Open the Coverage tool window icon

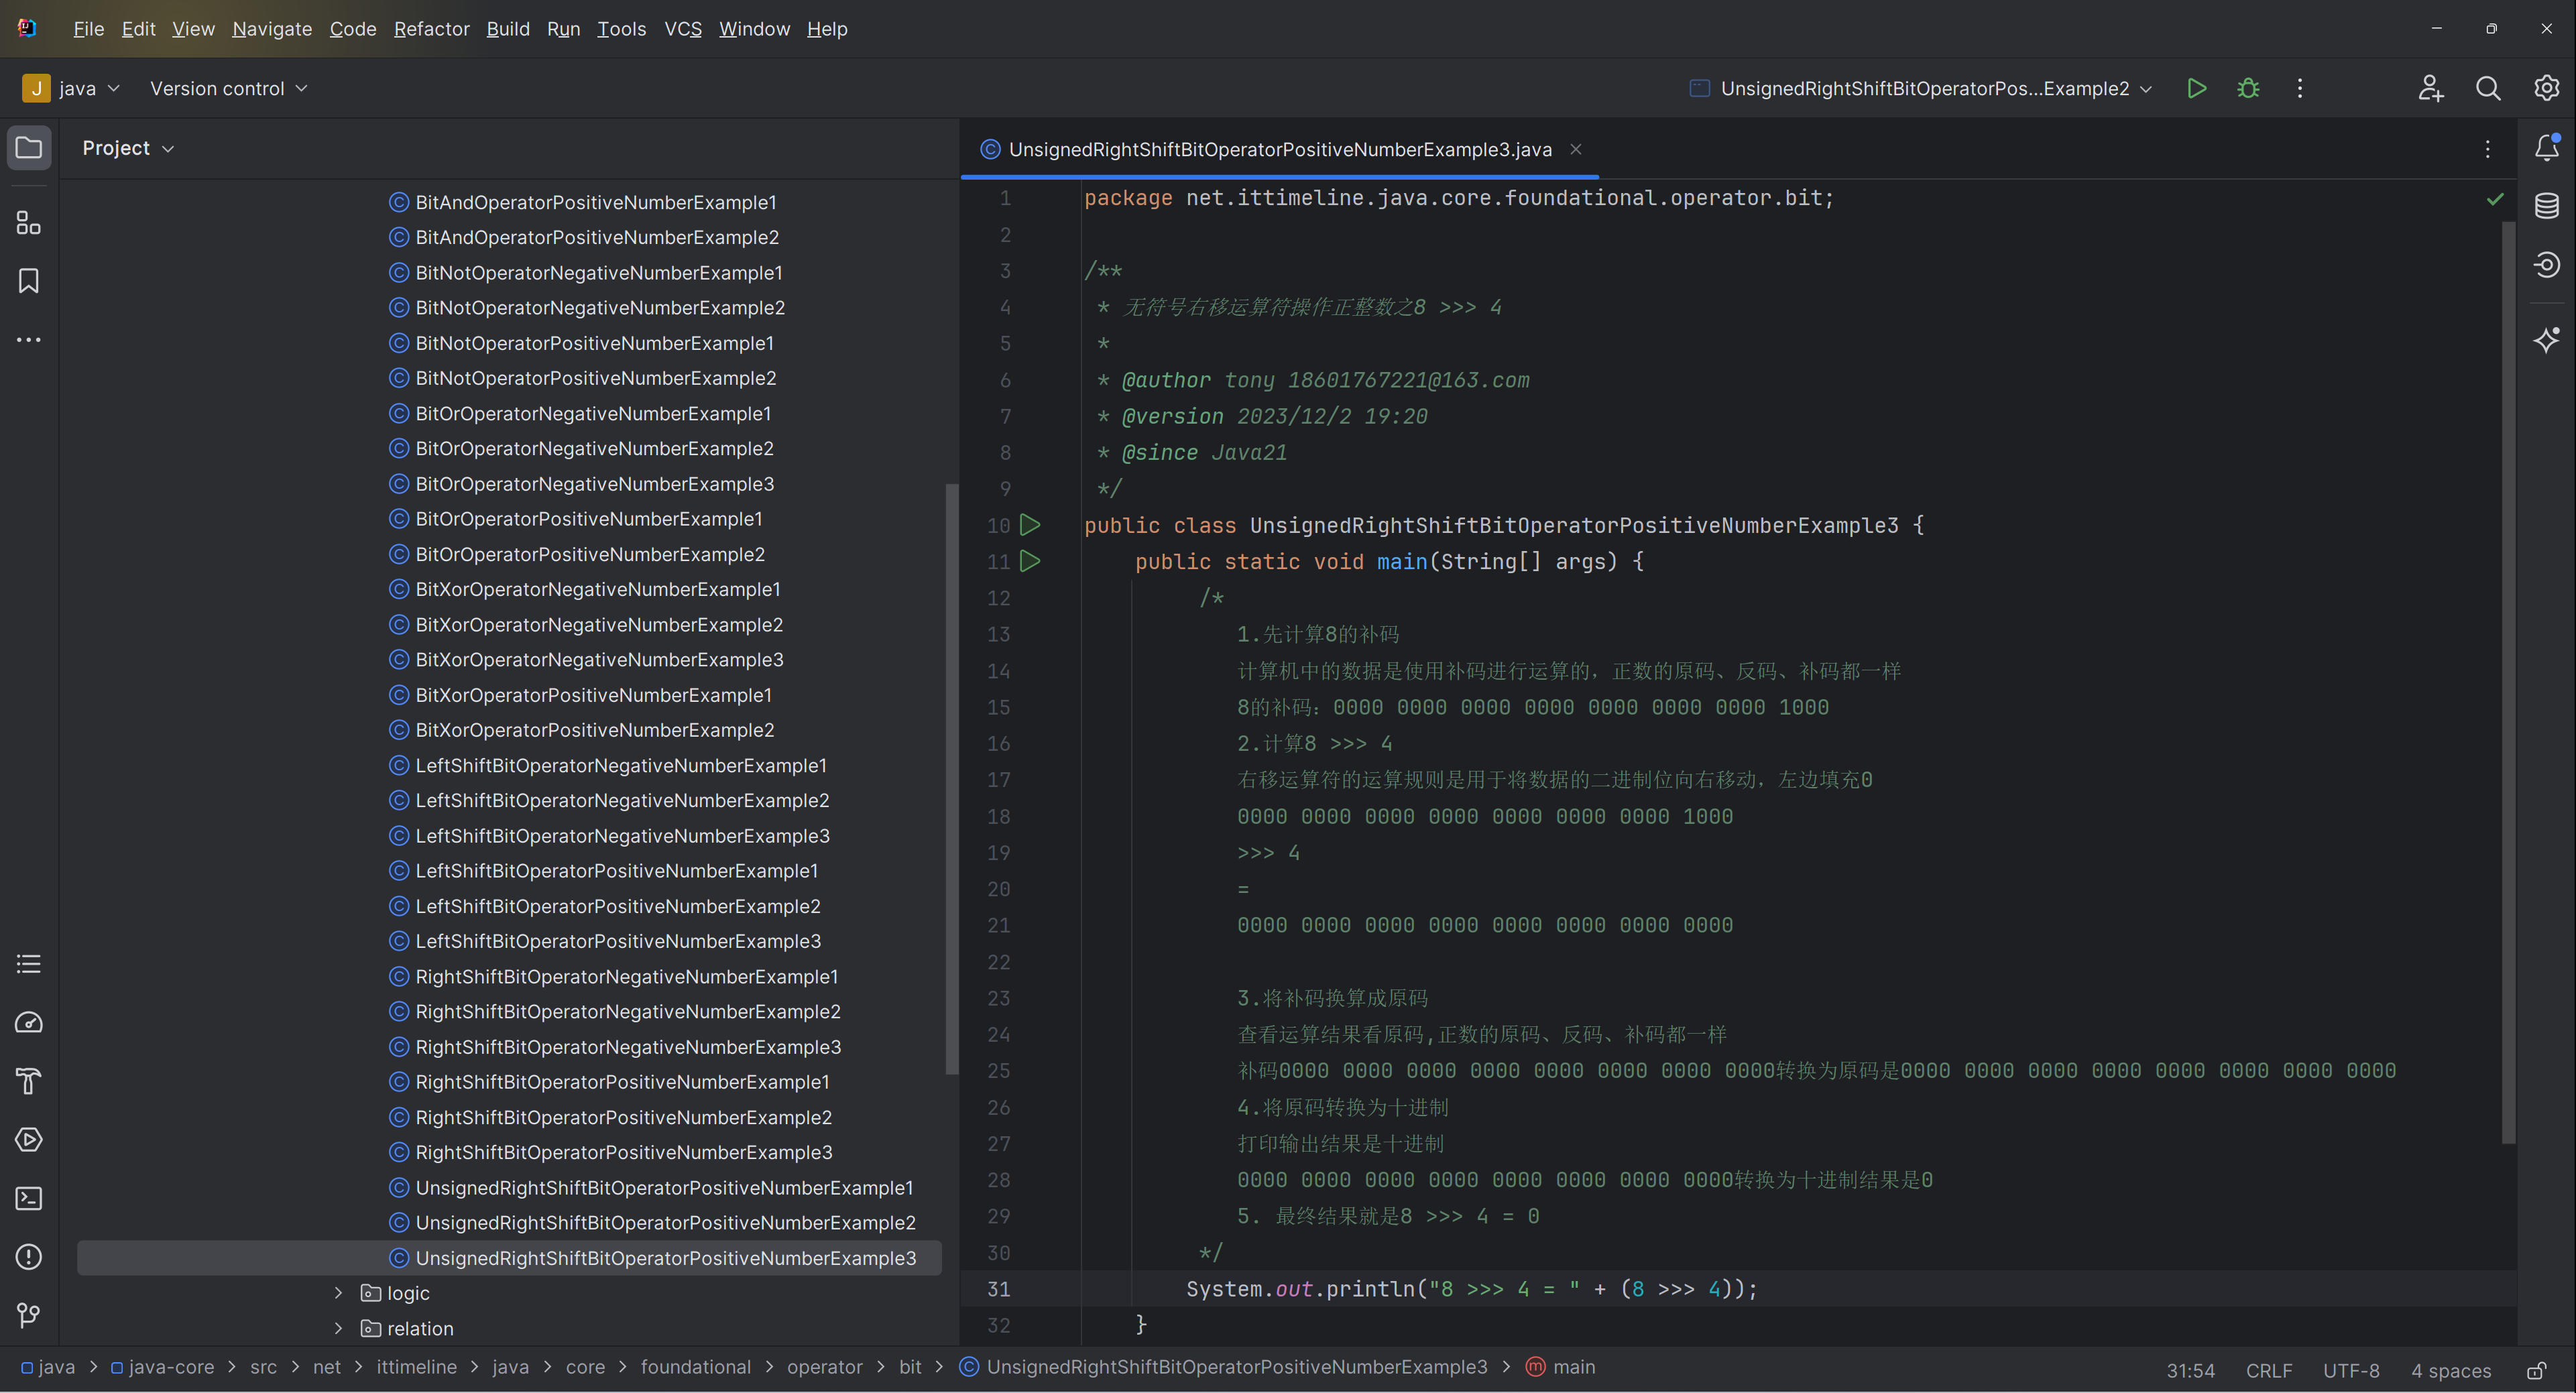[2546, 265]
